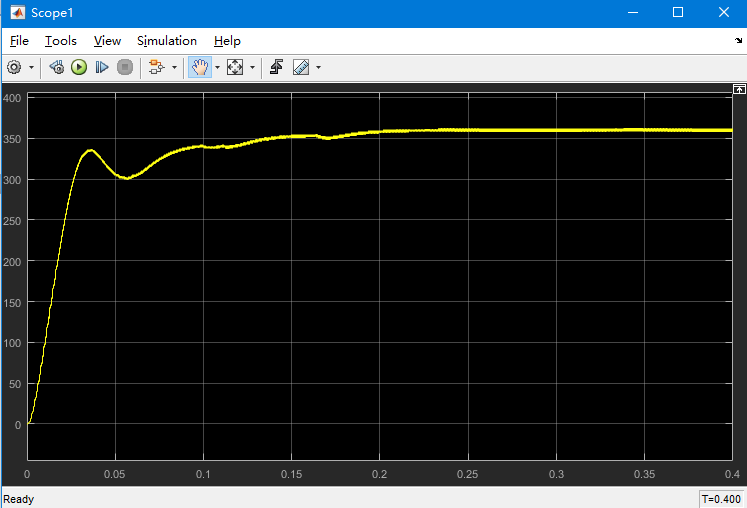This screenshot has height=508, width=747.
Task: Open the Configuration Properties gear icon
Action: point(14,67)
